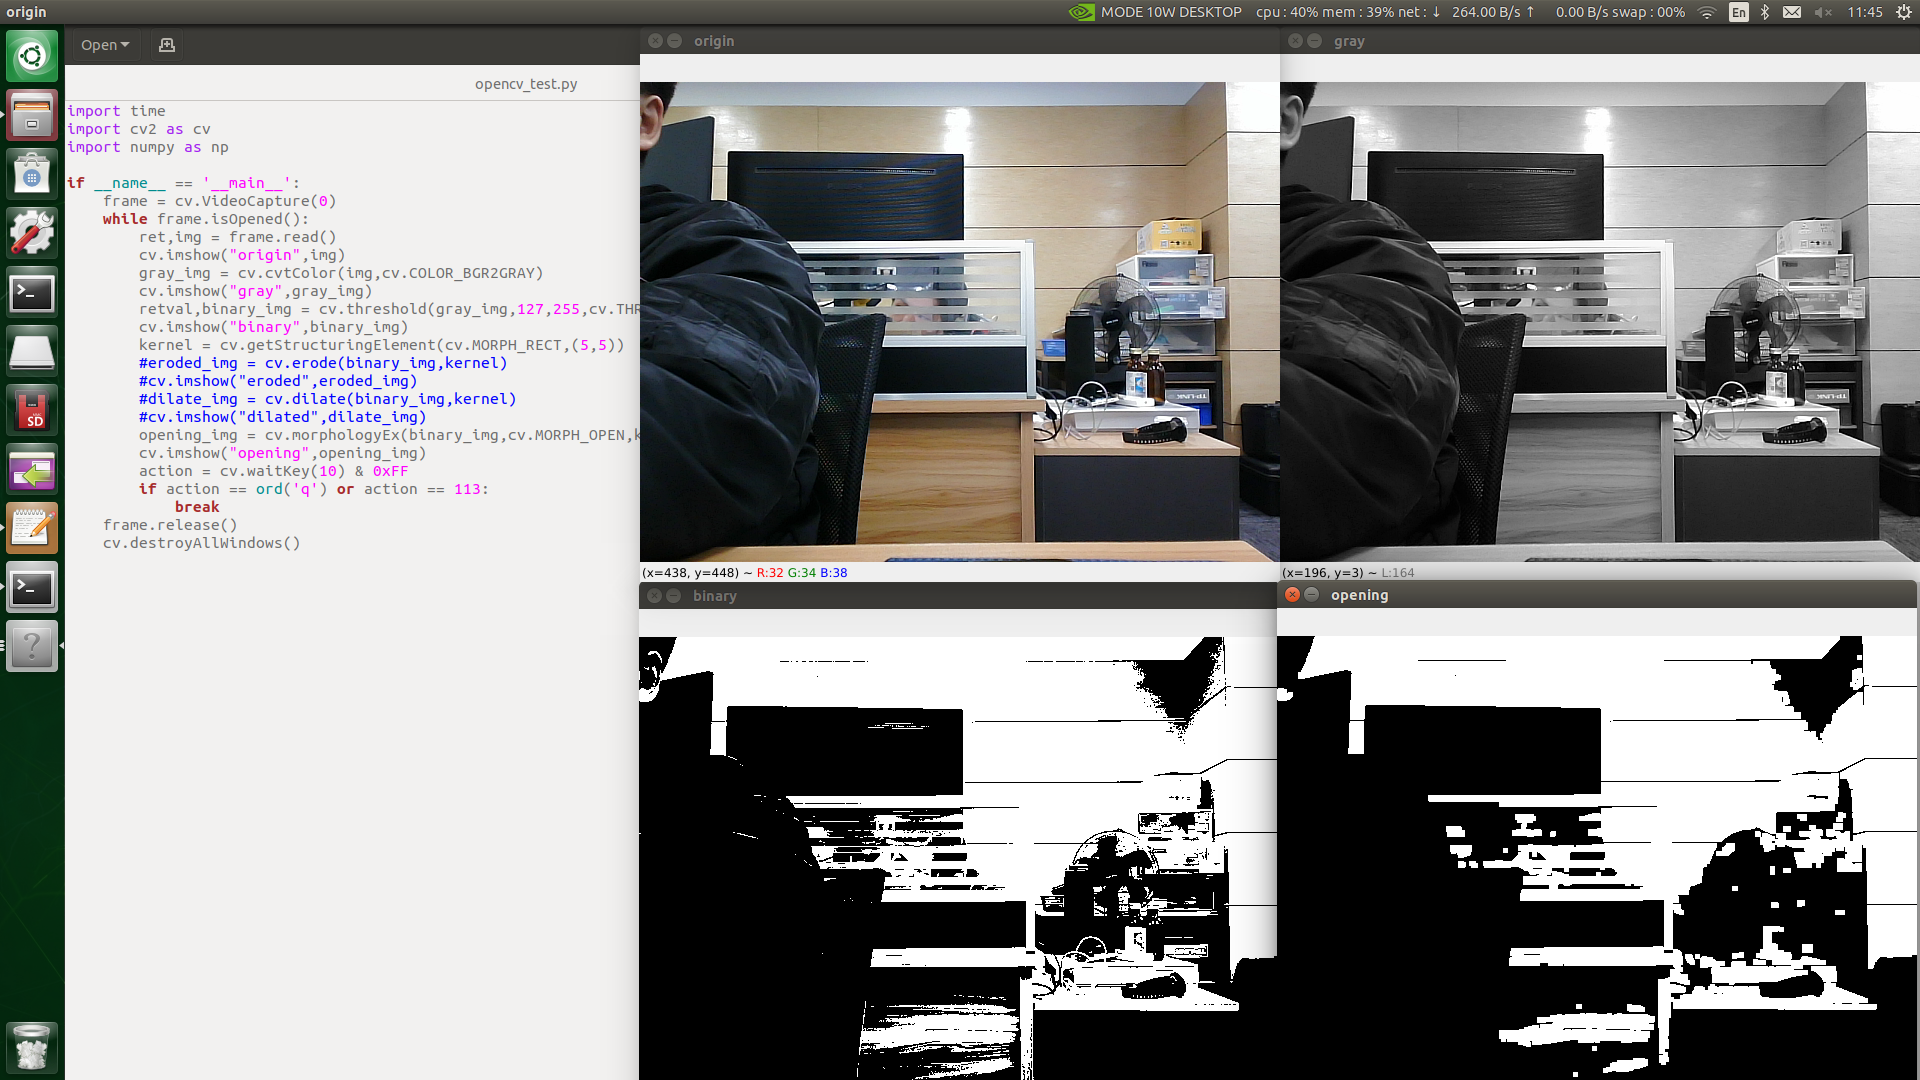The width and height of the screenshot is (1920, 1080).
Task: Open the Open file dropdown in gedit
Action: coord(104,45)
